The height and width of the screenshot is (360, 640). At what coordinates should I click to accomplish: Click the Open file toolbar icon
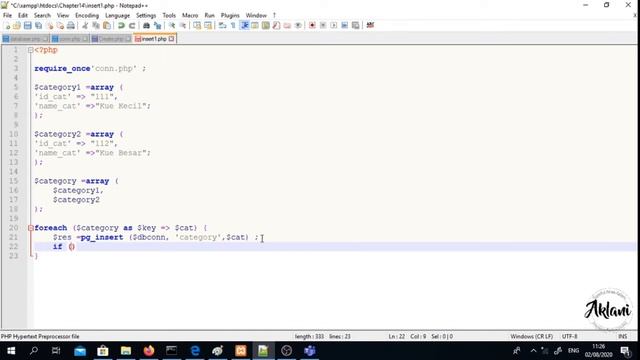pos(17,26)
